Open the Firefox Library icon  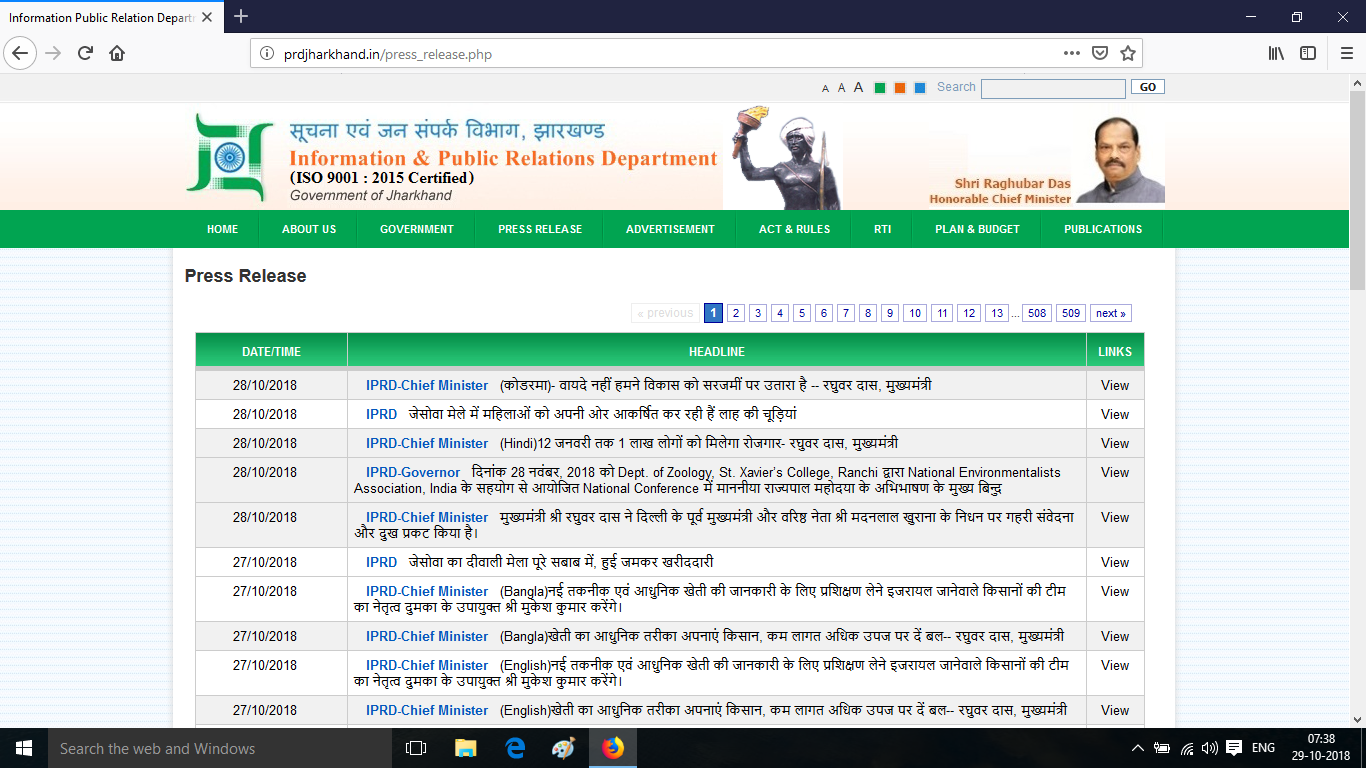(x=1276, y=53)
